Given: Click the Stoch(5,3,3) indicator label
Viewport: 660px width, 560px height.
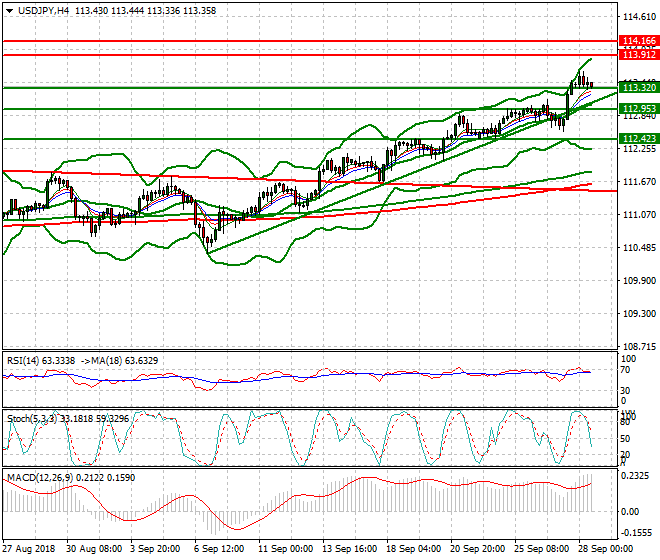Looking at the screenshot, I should tap(32, 419).
